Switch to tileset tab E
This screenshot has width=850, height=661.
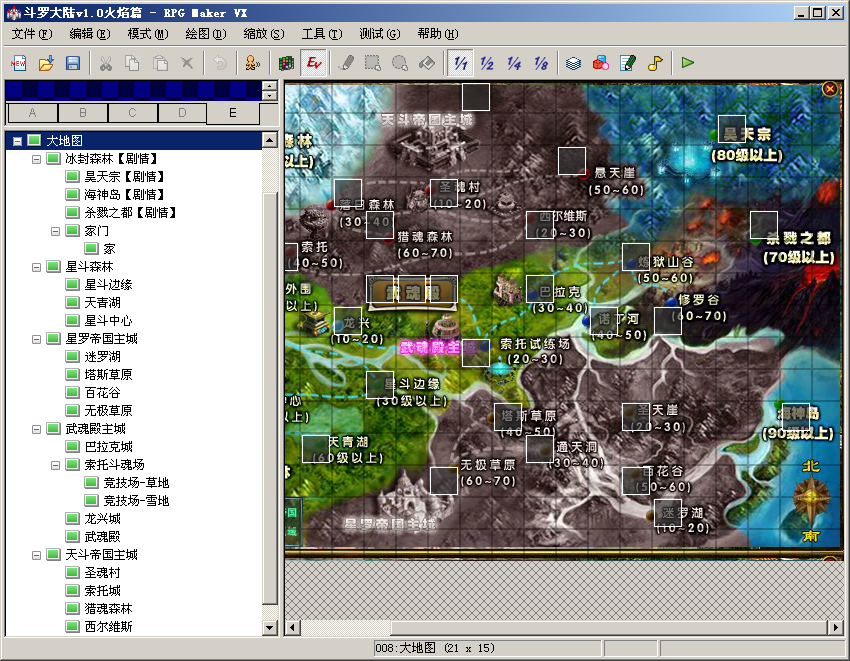(x=233, y=113)
